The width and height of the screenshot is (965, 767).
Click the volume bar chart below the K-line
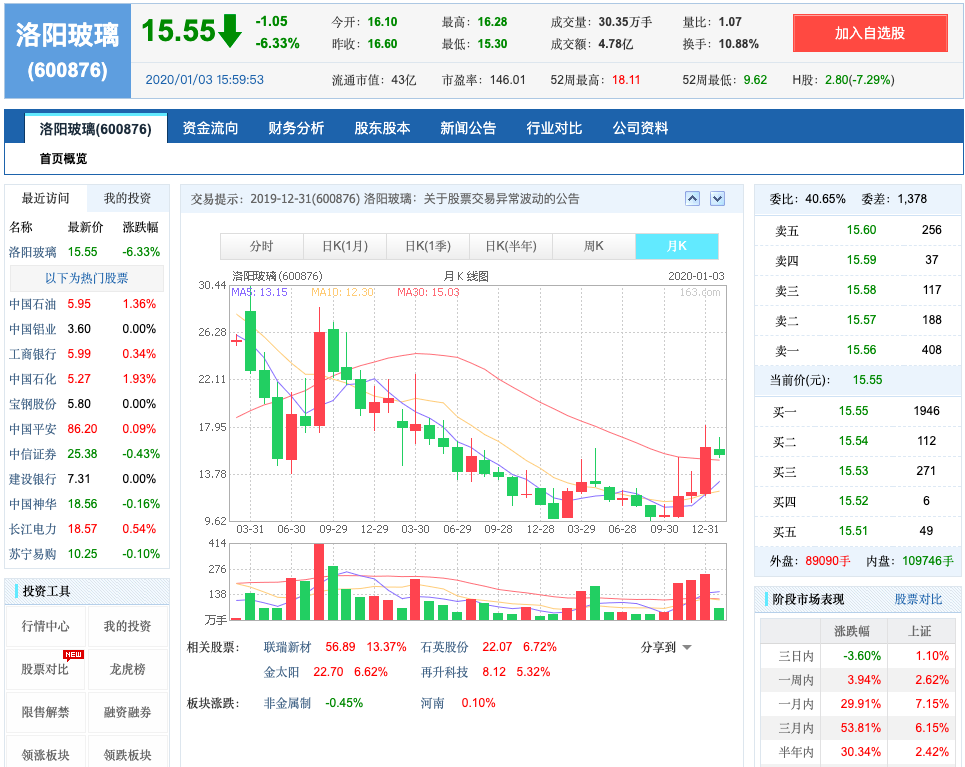478,582
